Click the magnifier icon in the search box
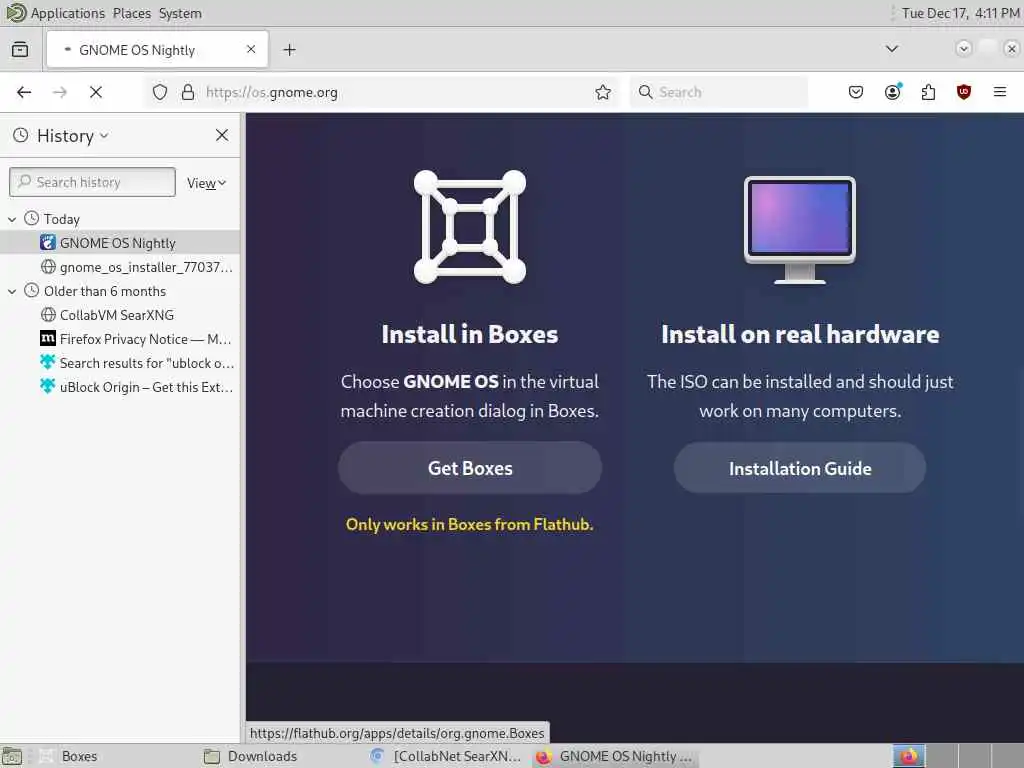Screen dimensions: 1024x768 click(x=645, y=92)
